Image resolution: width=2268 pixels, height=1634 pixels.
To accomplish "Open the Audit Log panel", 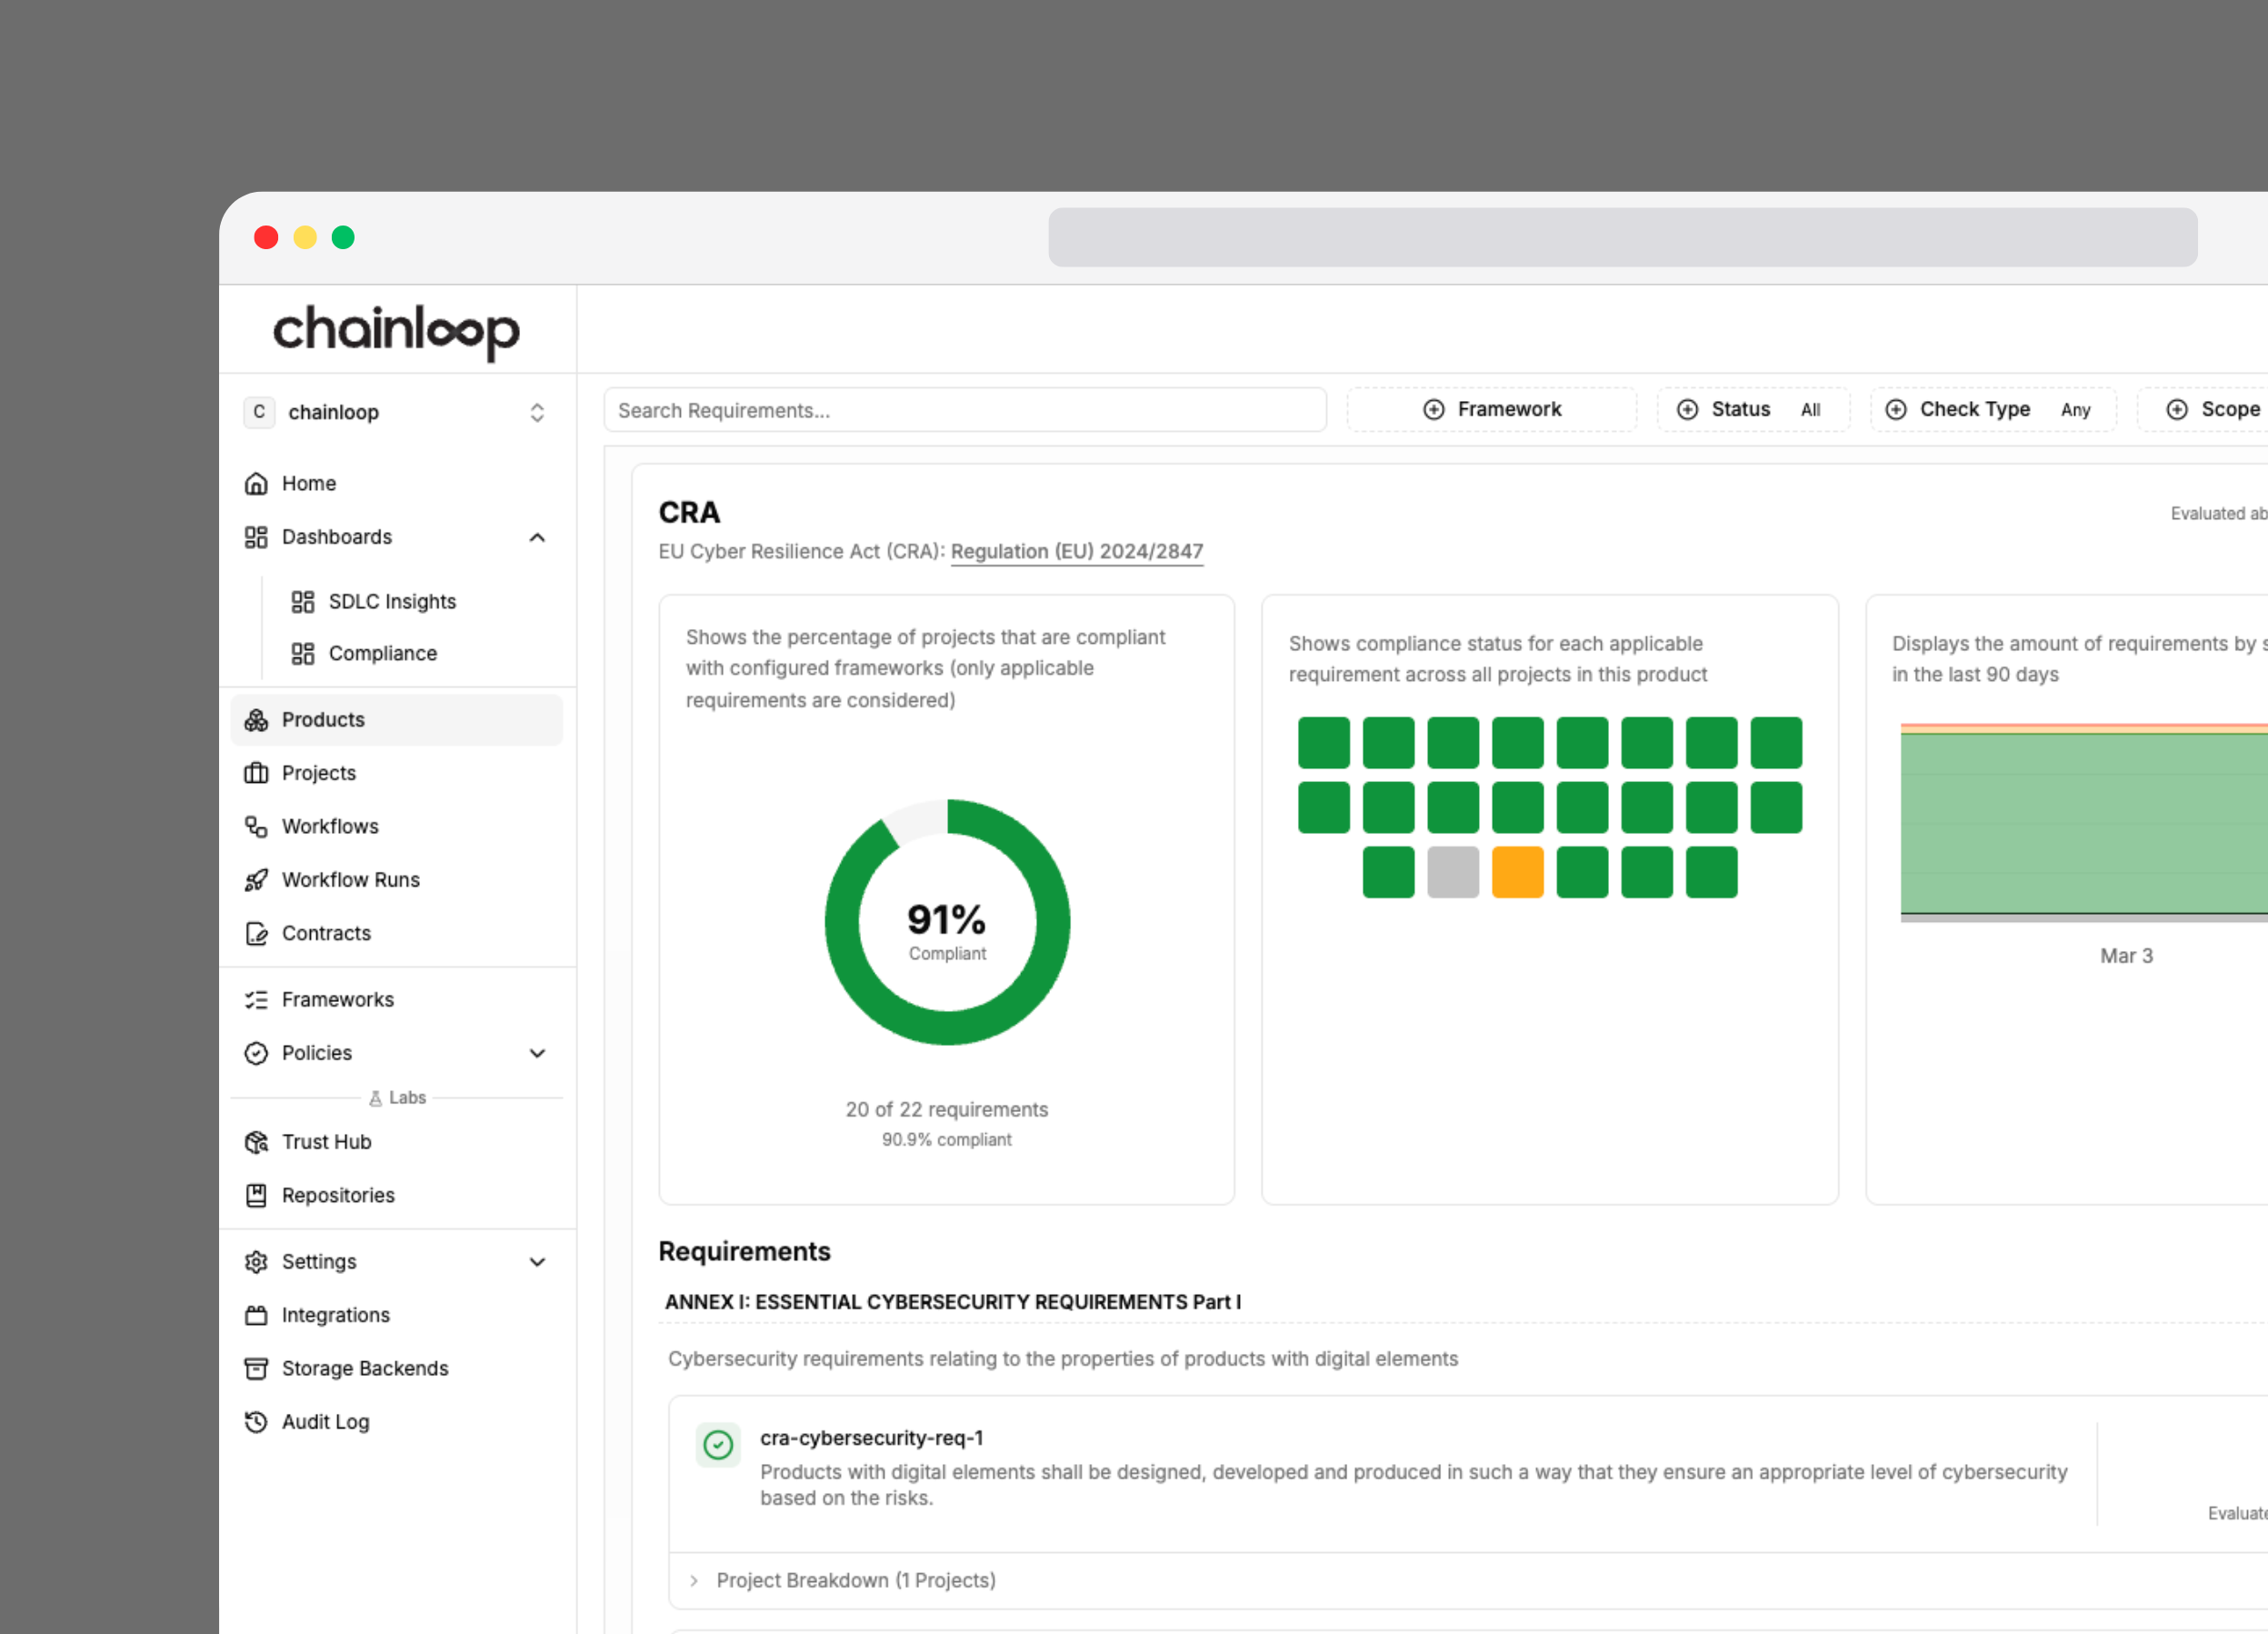I will coord(325,1421).
